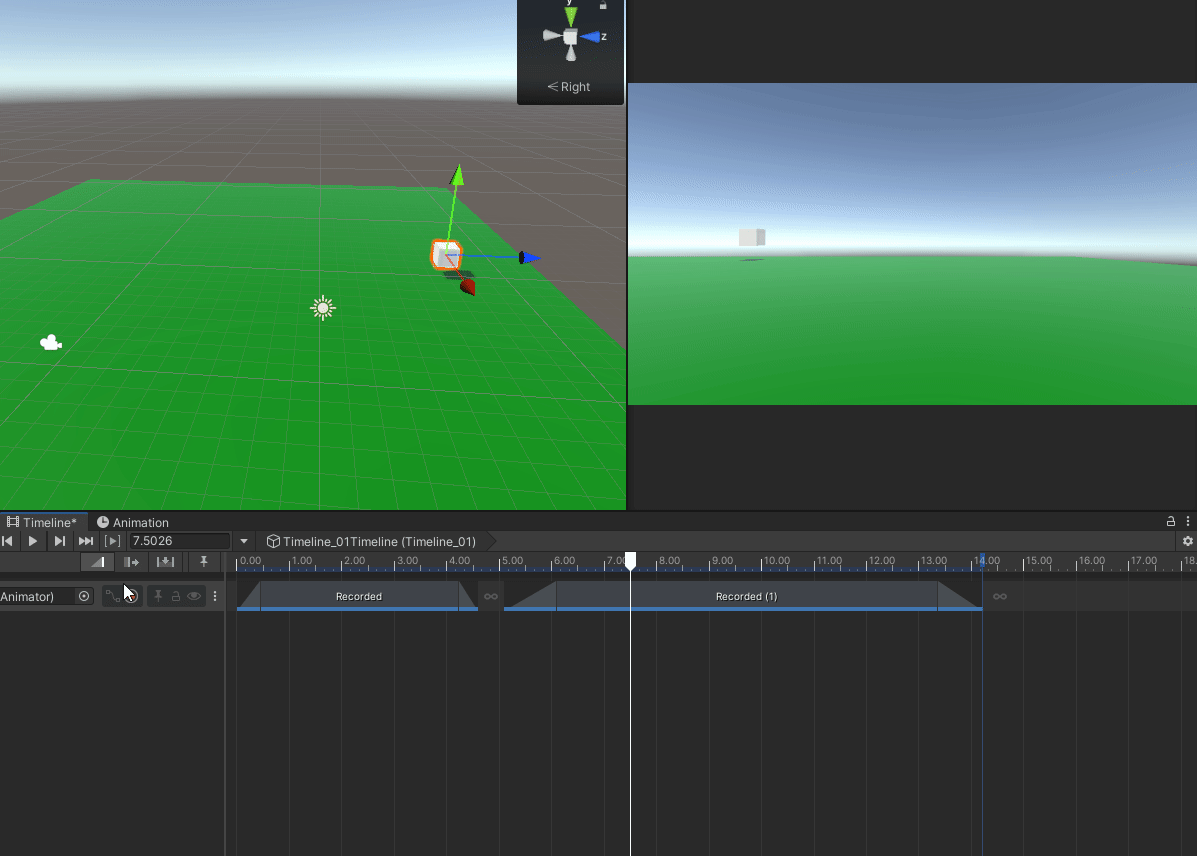Click the edit curves icon on the Animator track

(112, 596)
